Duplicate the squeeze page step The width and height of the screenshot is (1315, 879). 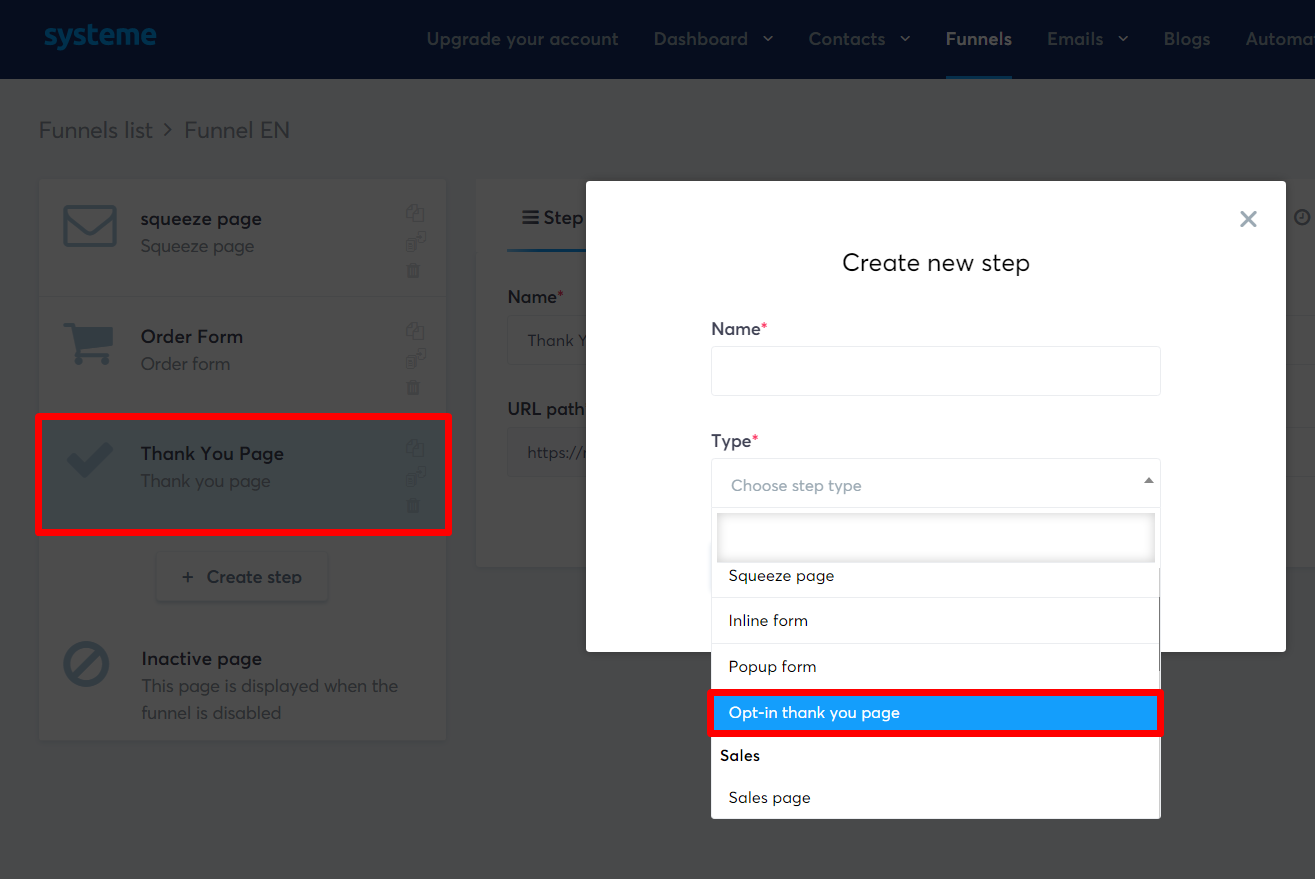tap(415, 213)
